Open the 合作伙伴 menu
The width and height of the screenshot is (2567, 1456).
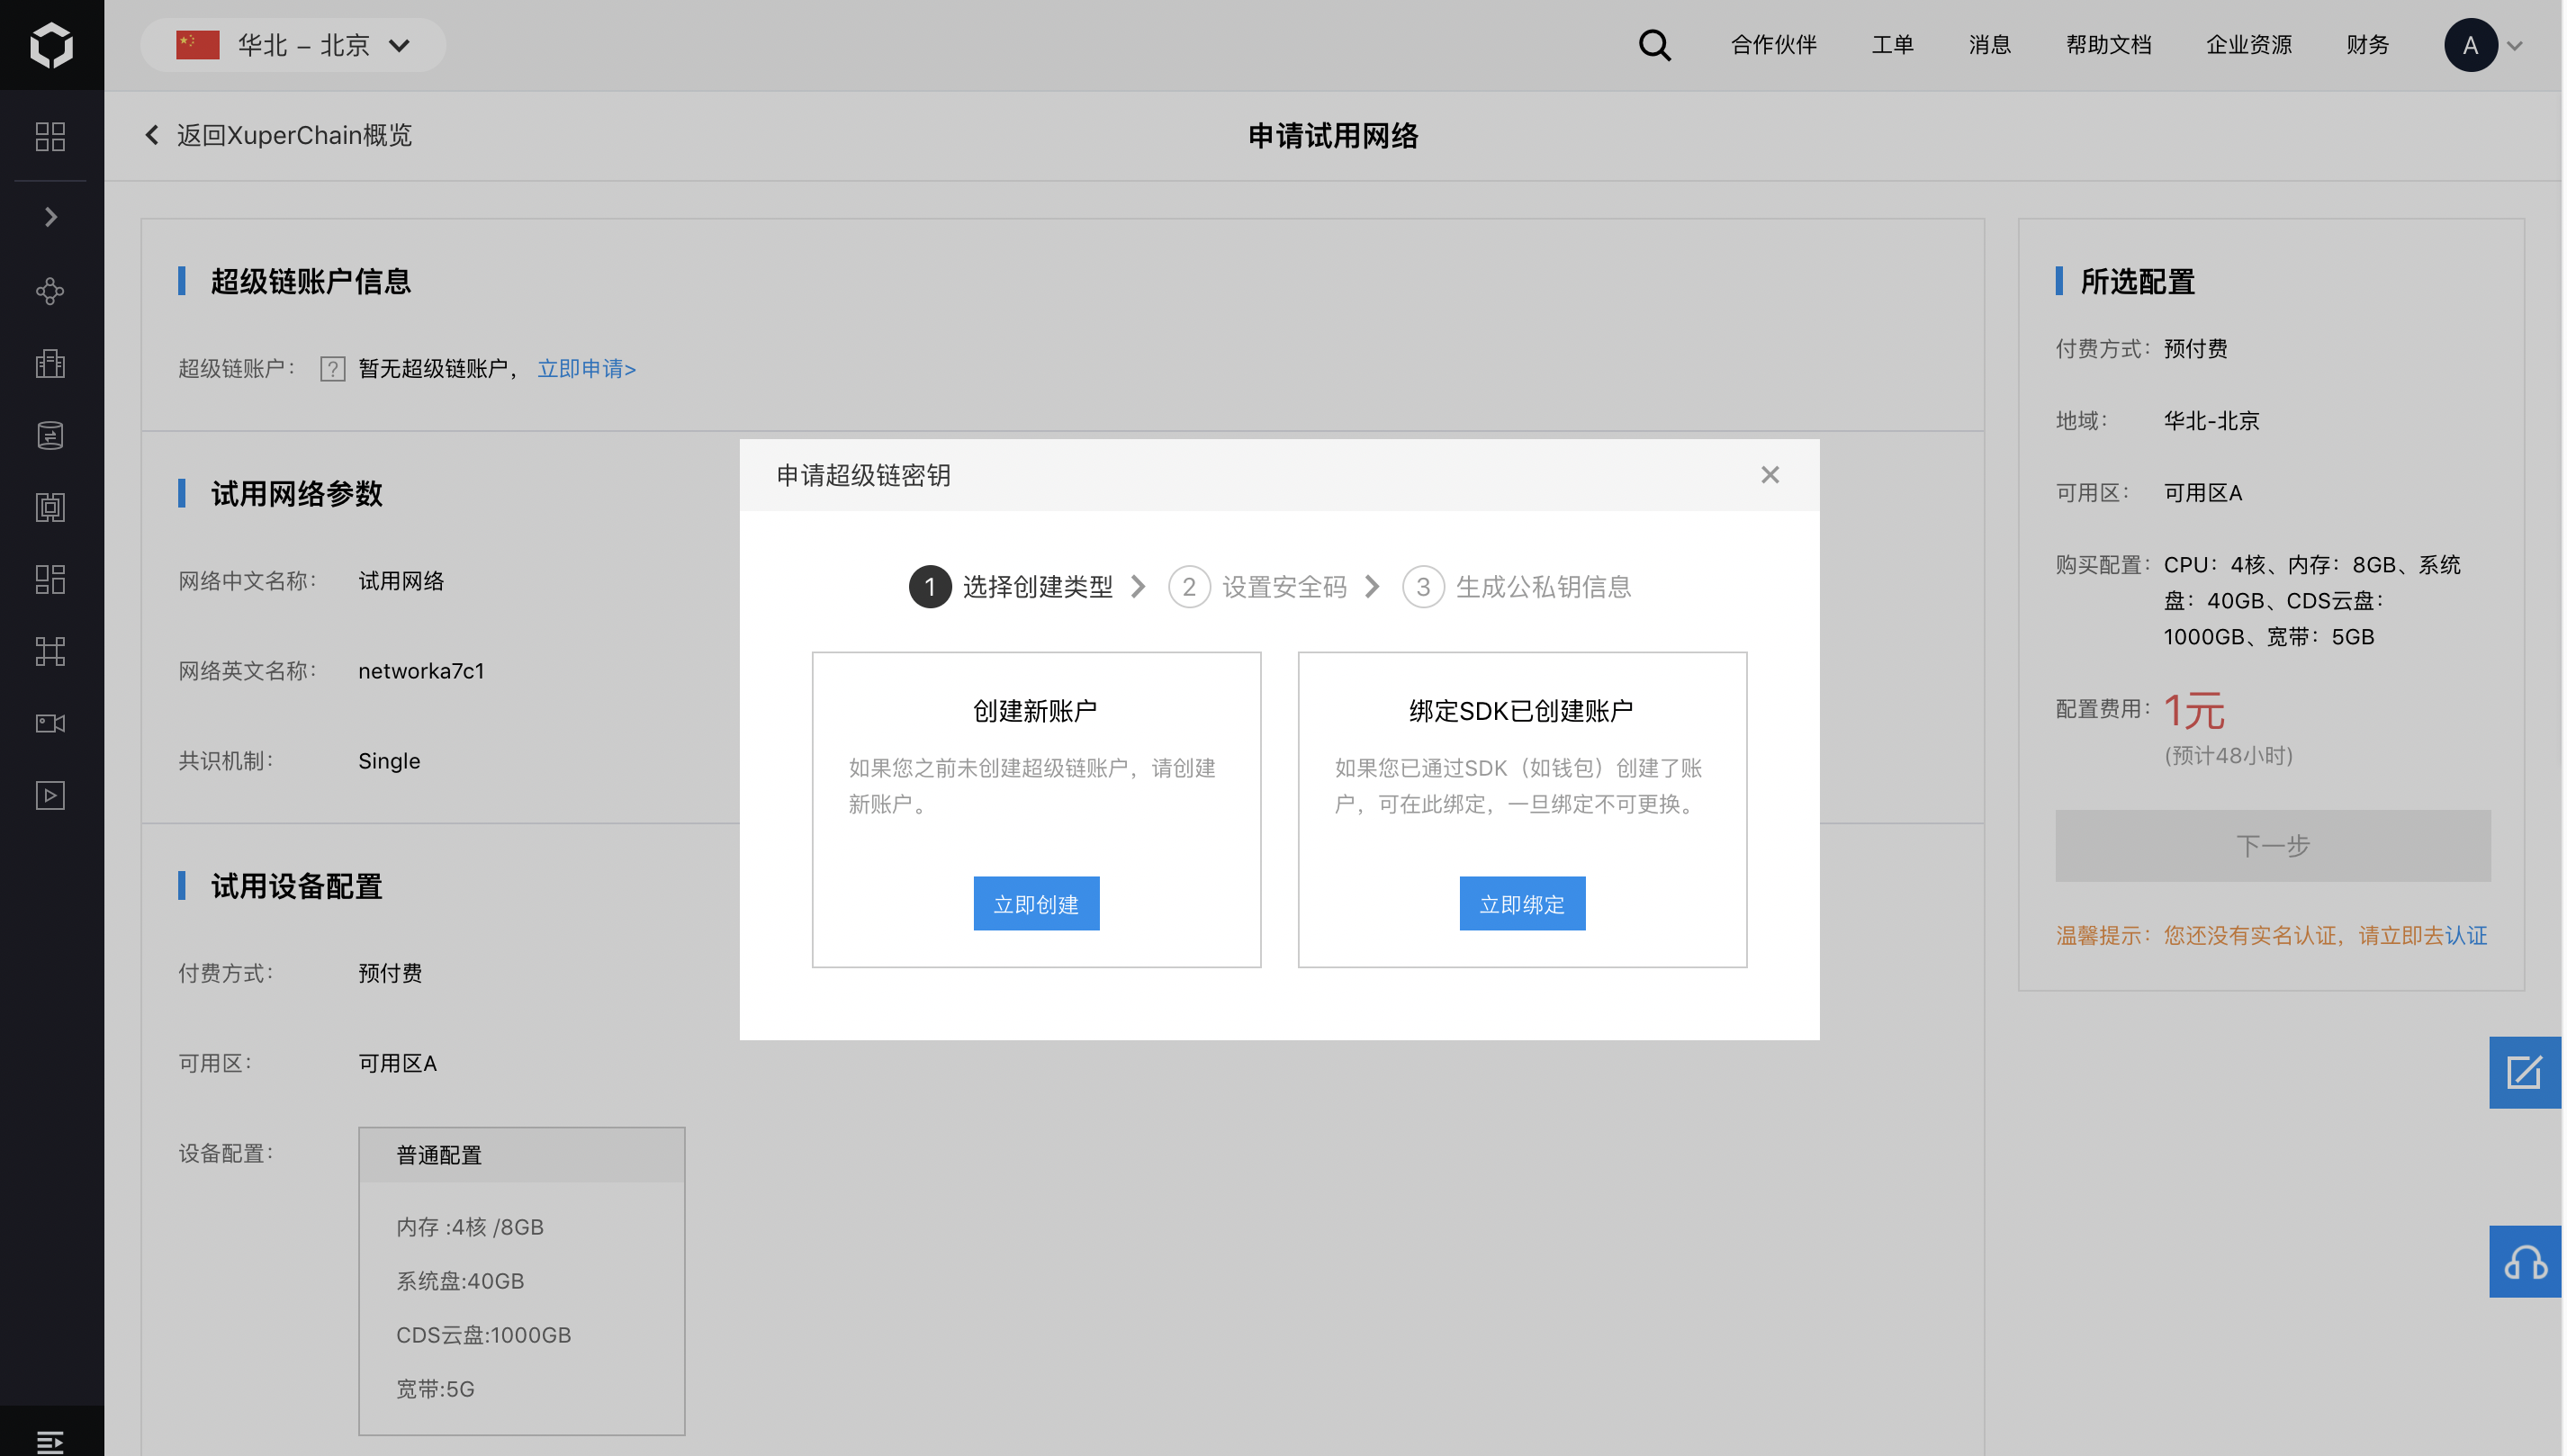pos(1773,45)
